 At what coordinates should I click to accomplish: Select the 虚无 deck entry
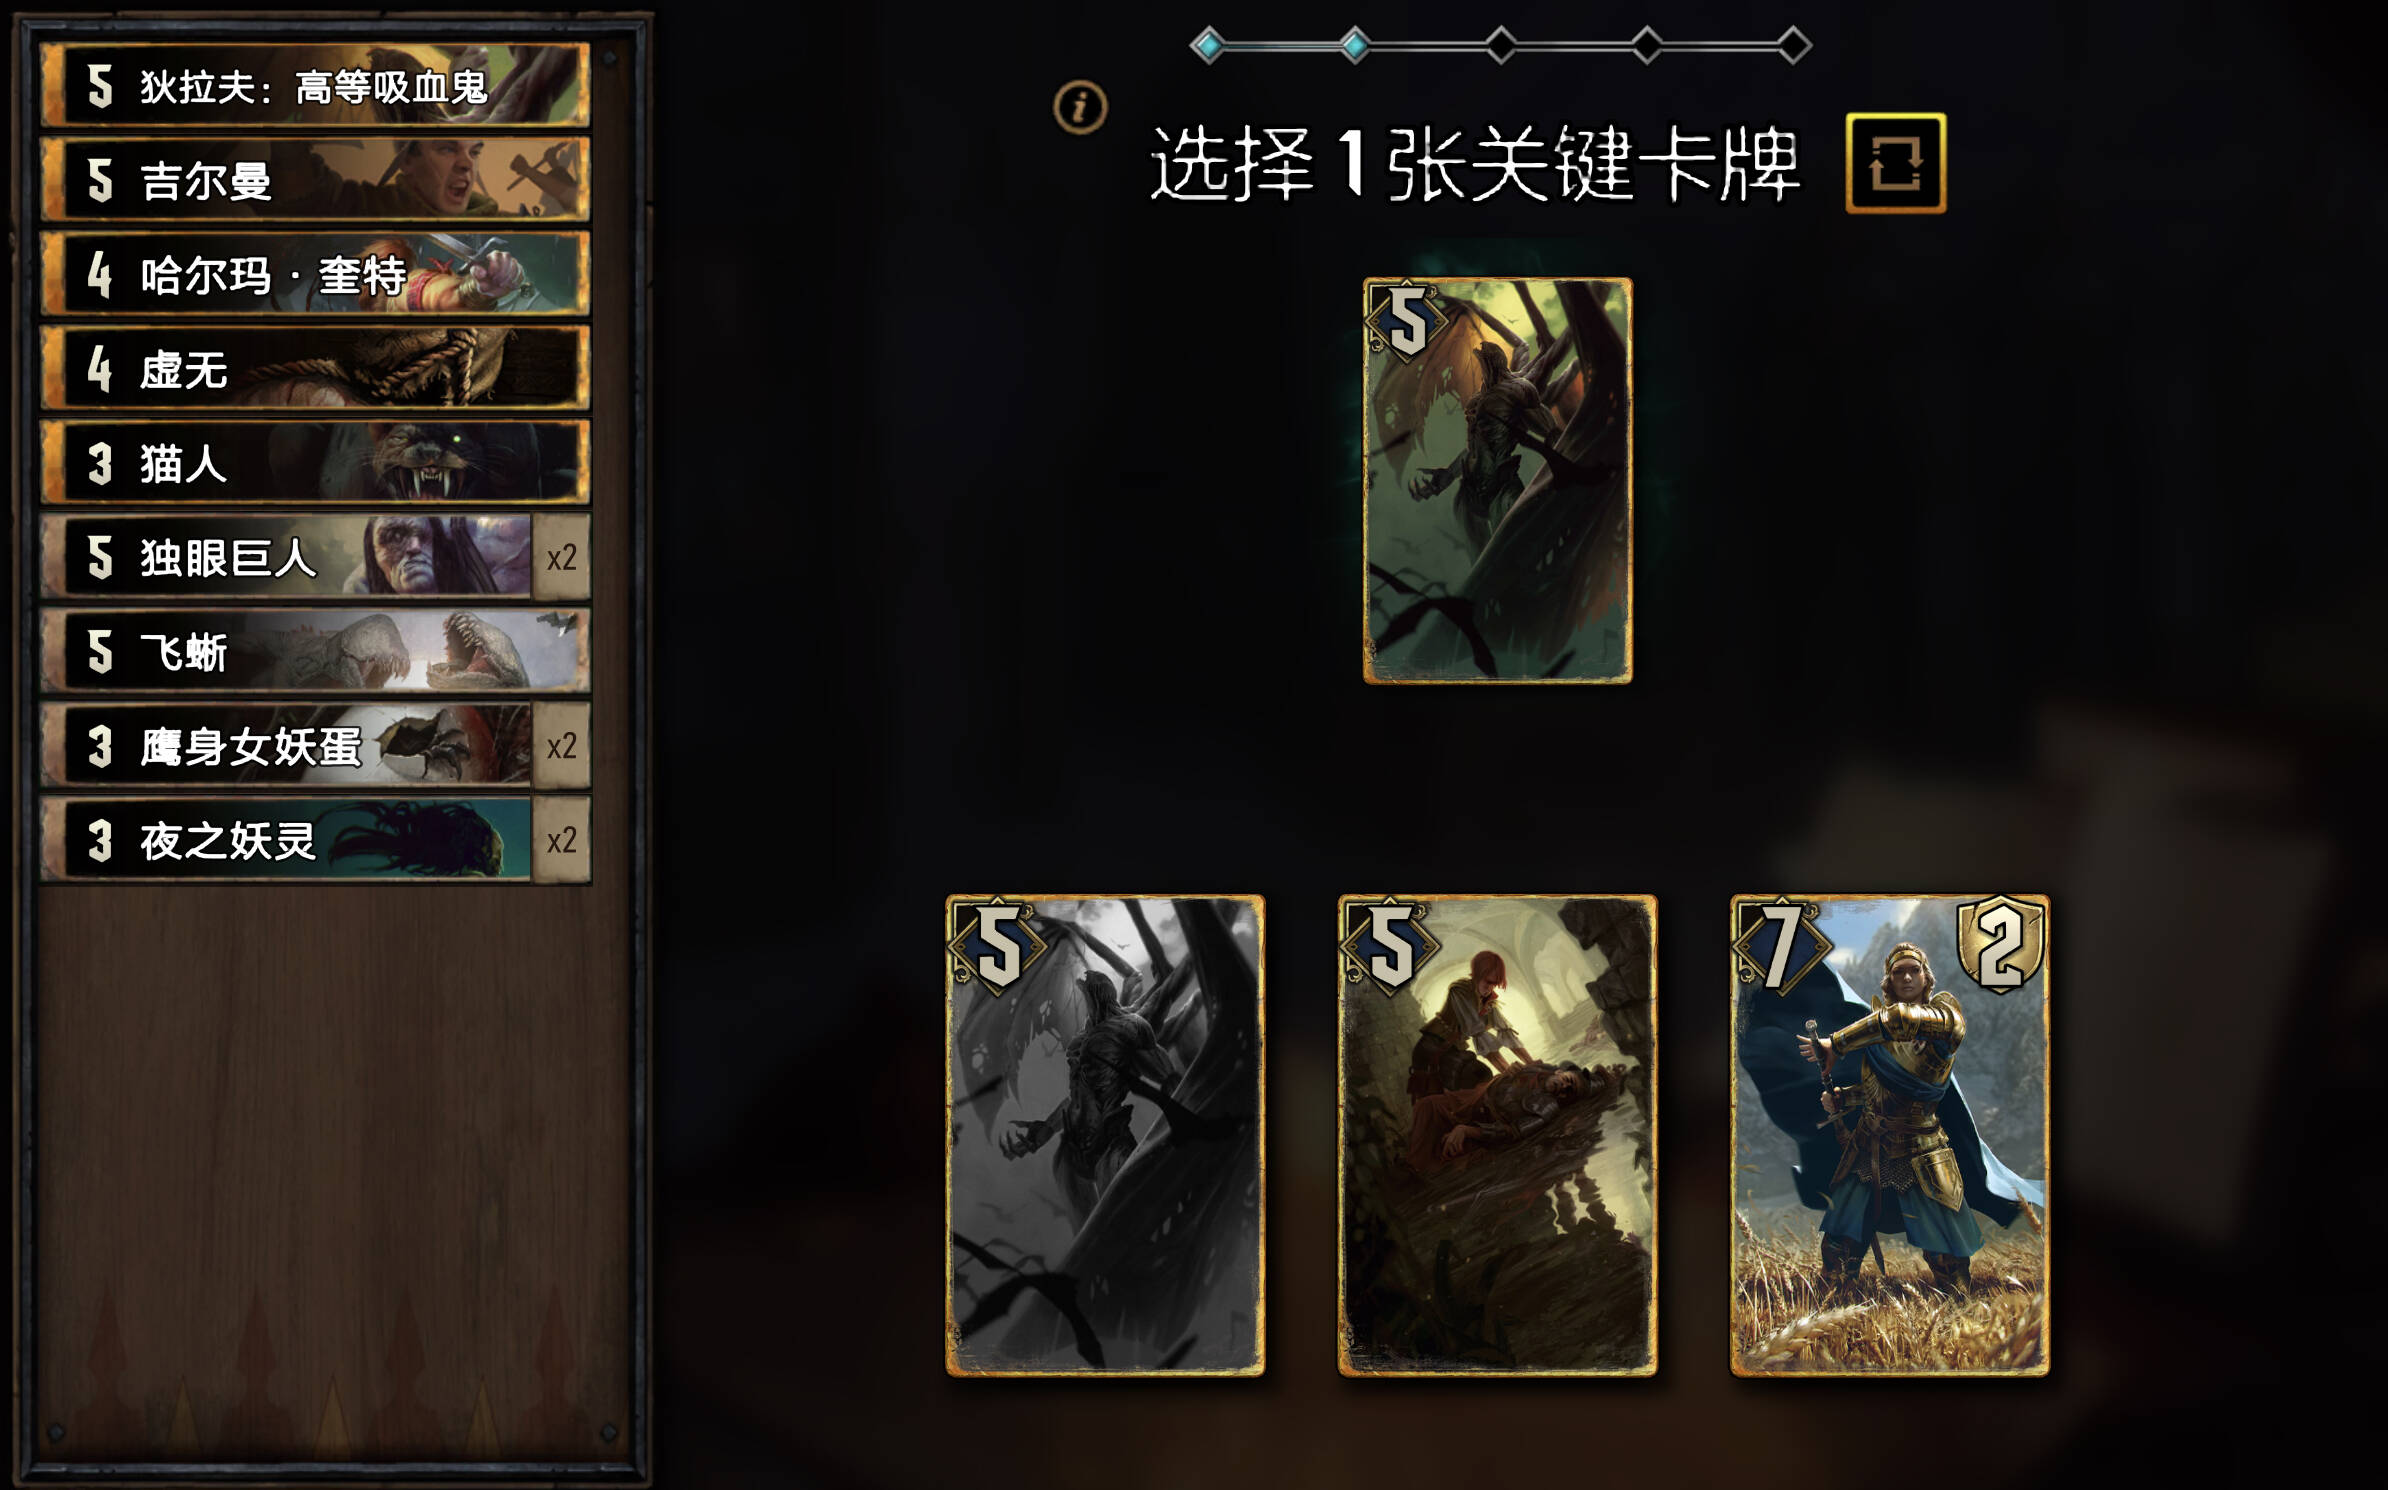[315, 368]
